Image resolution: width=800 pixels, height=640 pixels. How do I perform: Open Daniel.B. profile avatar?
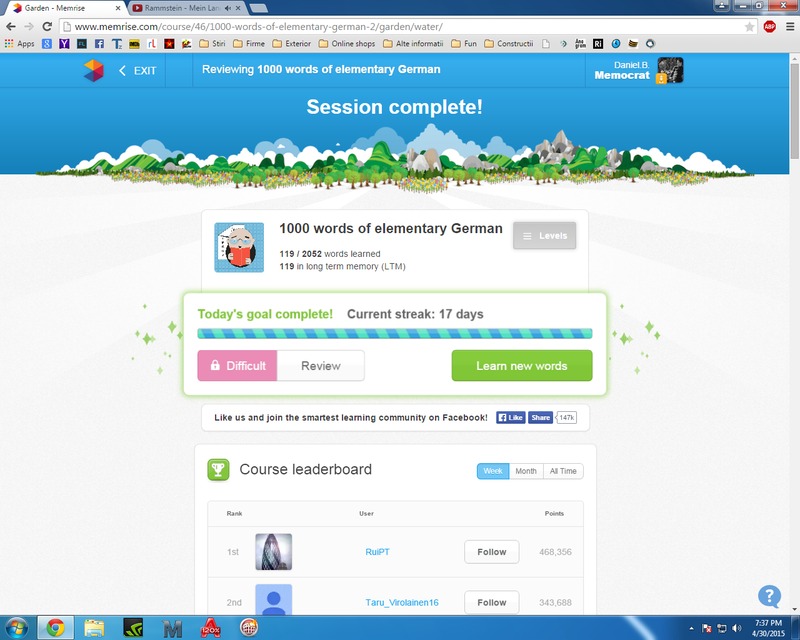[x=670, y=70]
